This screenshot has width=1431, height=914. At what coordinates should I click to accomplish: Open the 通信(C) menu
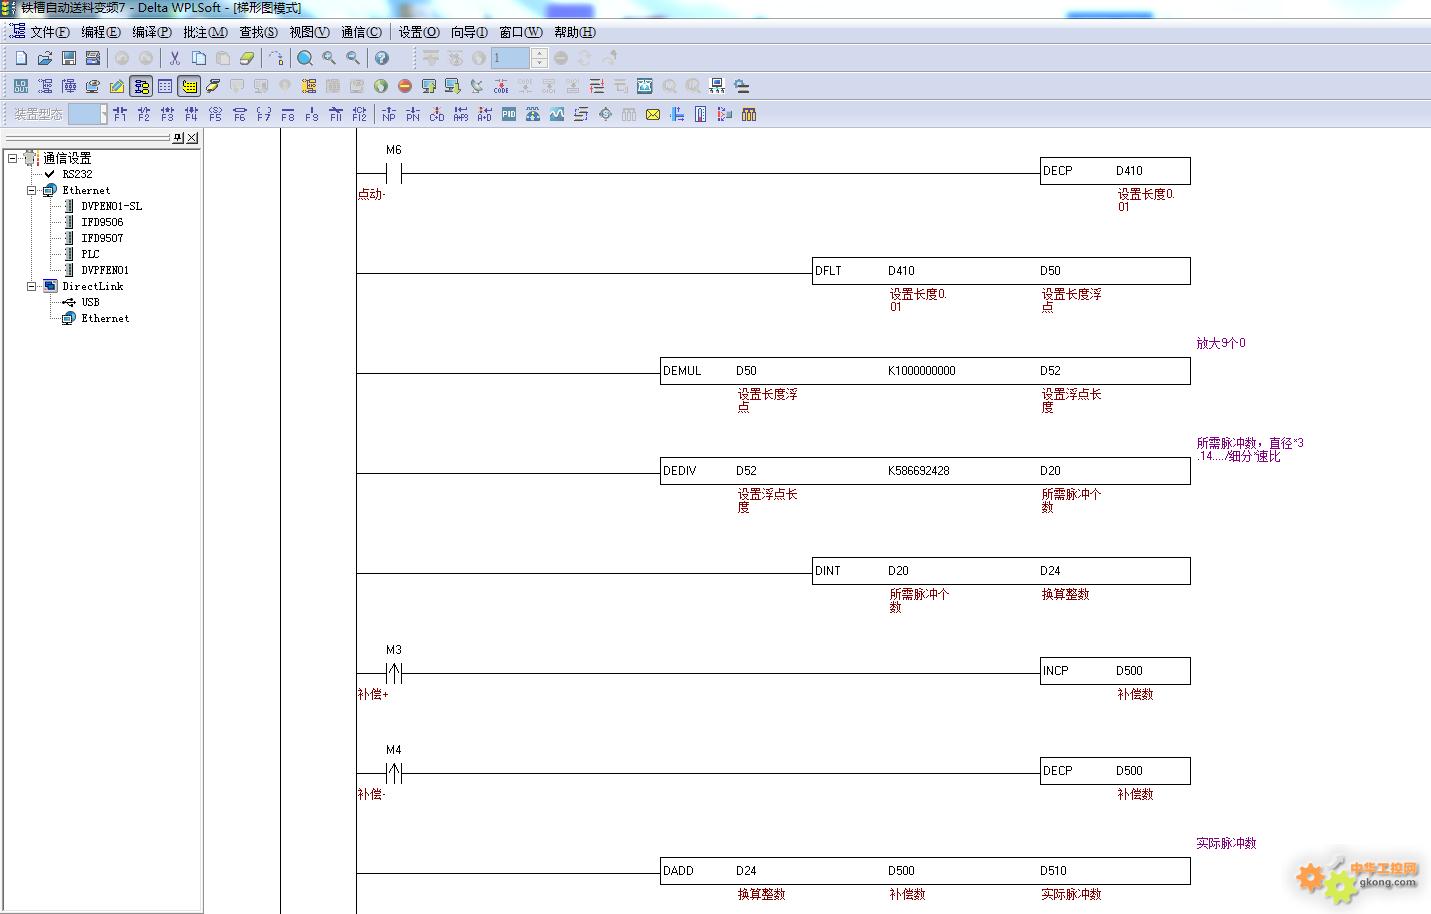(361, 32)
